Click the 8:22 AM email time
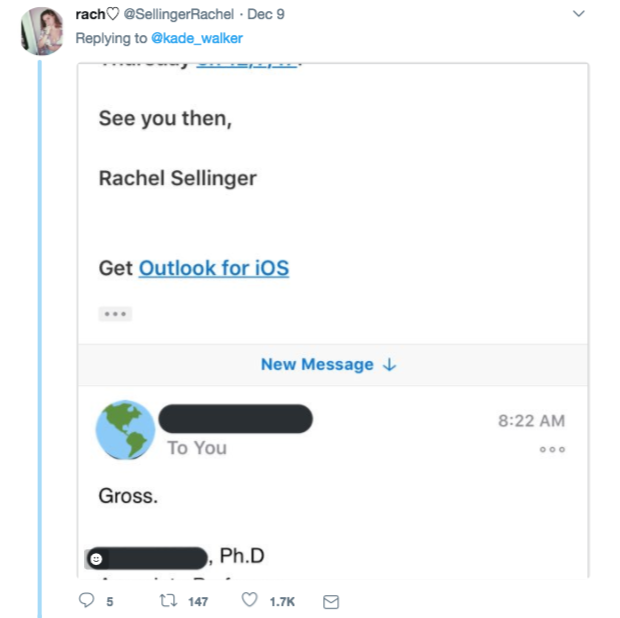 coord(531,421)
